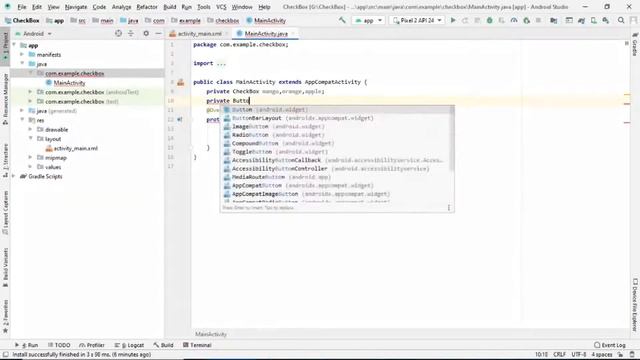Screen dimensions: 640x360
Task: Open SDK Manager icon
Action: tap(606, 20)
